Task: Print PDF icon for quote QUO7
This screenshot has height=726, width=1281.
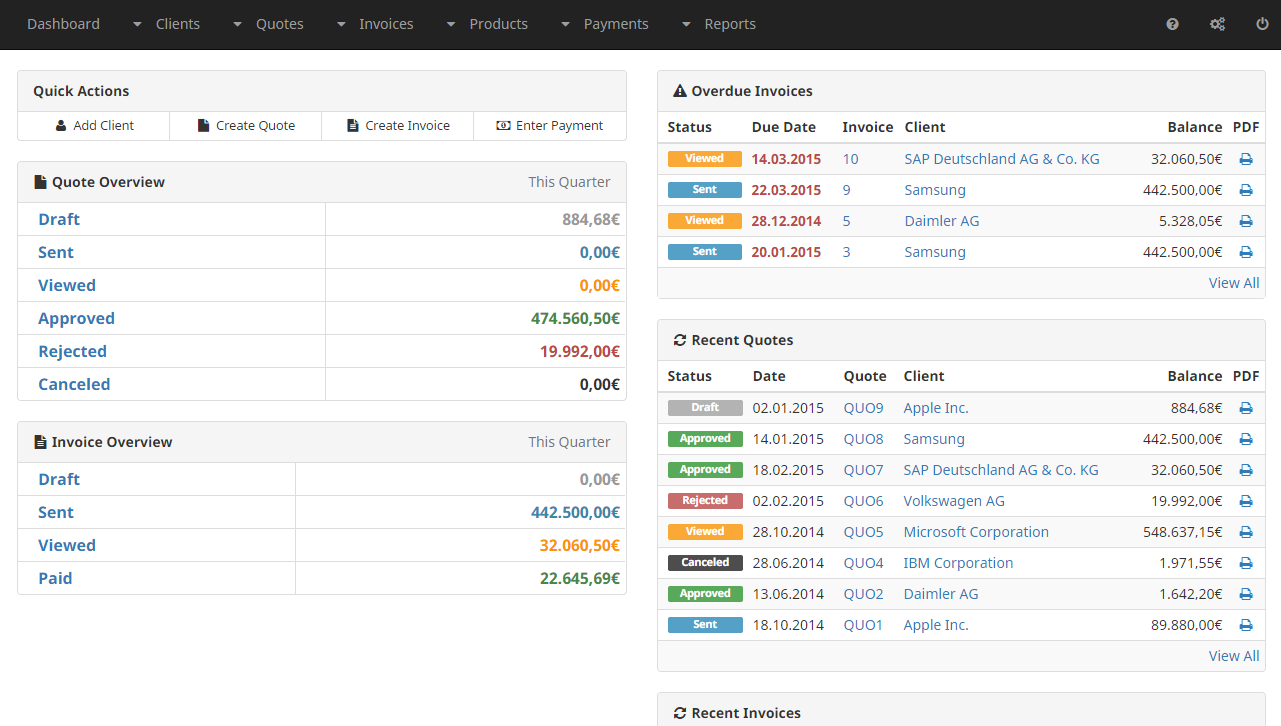Action: point(1246,470)
